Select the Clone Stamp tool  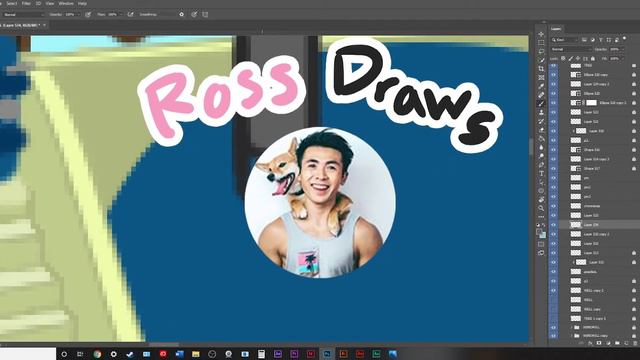point(541,112)
